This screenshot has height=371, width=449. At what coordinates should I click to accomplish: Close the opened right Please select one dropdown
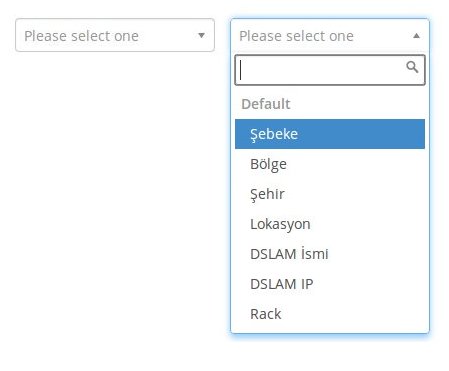[x=330, y=35]
